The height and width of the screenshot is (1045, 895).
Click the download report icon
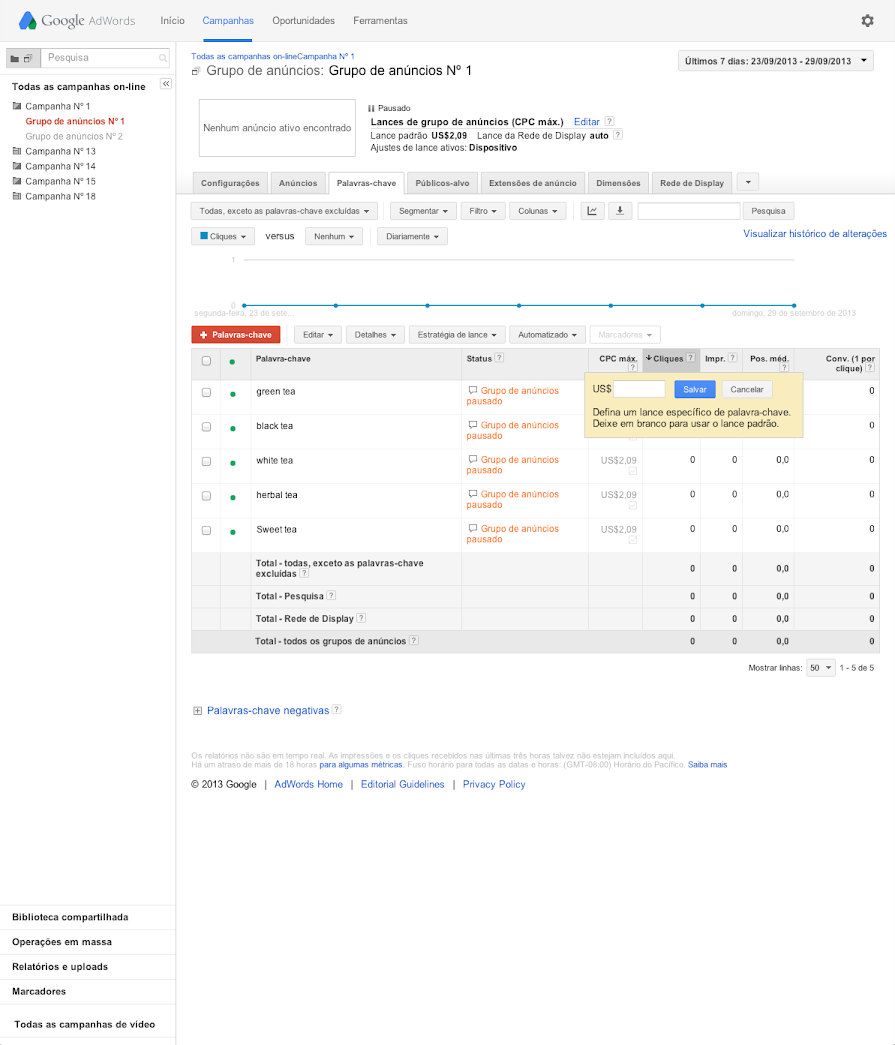(620, 211)
